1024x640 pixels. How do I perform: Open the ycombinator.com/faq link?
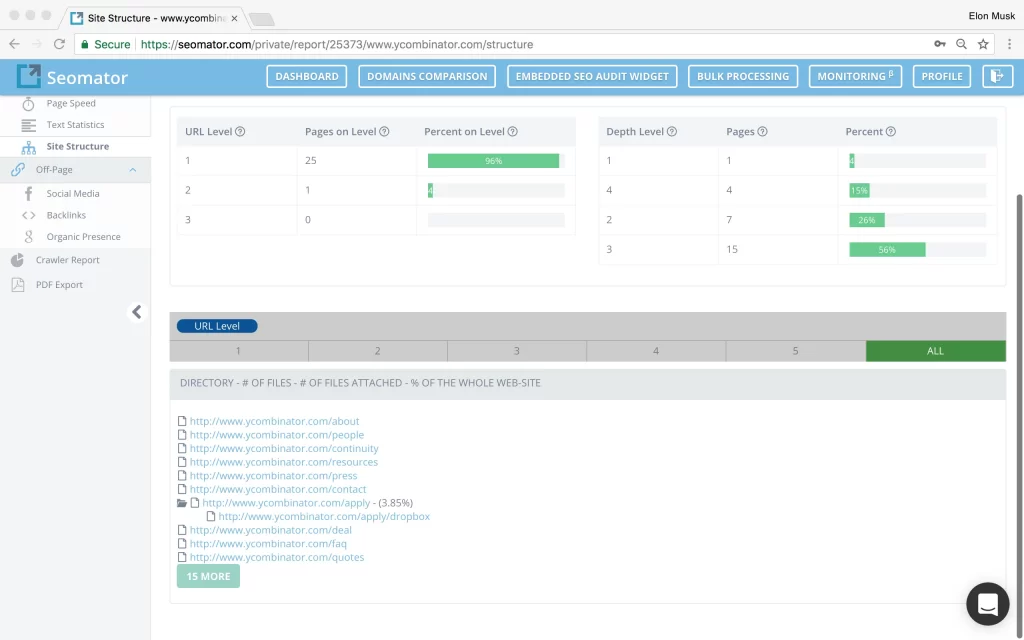pyautogui.click(x=268, y=543)
